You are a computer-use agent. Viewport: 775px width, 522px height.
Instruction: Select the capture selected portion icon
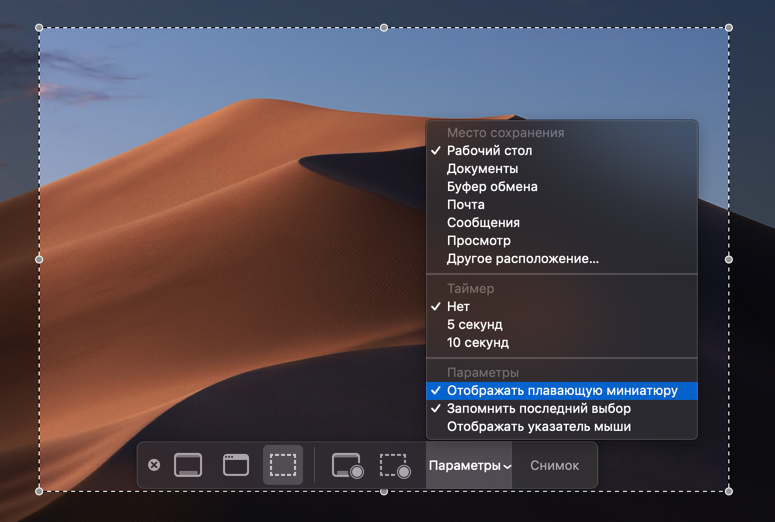[x=283, y=465]
